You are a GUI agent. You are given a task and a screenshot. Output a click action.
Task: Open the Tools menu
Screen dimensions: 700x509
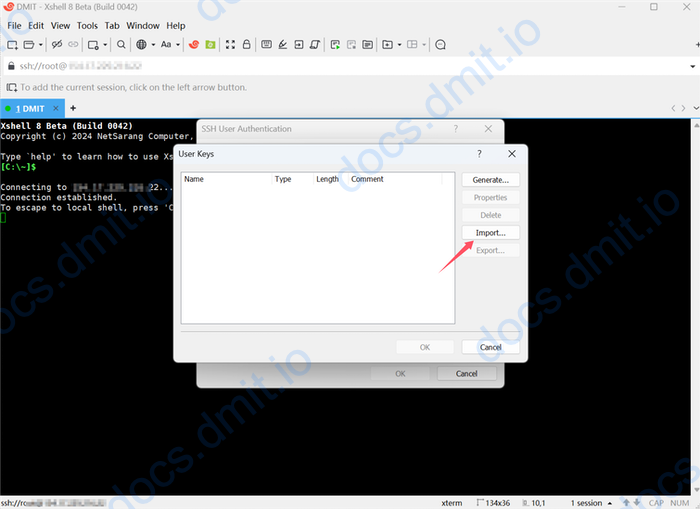(87, 25)
